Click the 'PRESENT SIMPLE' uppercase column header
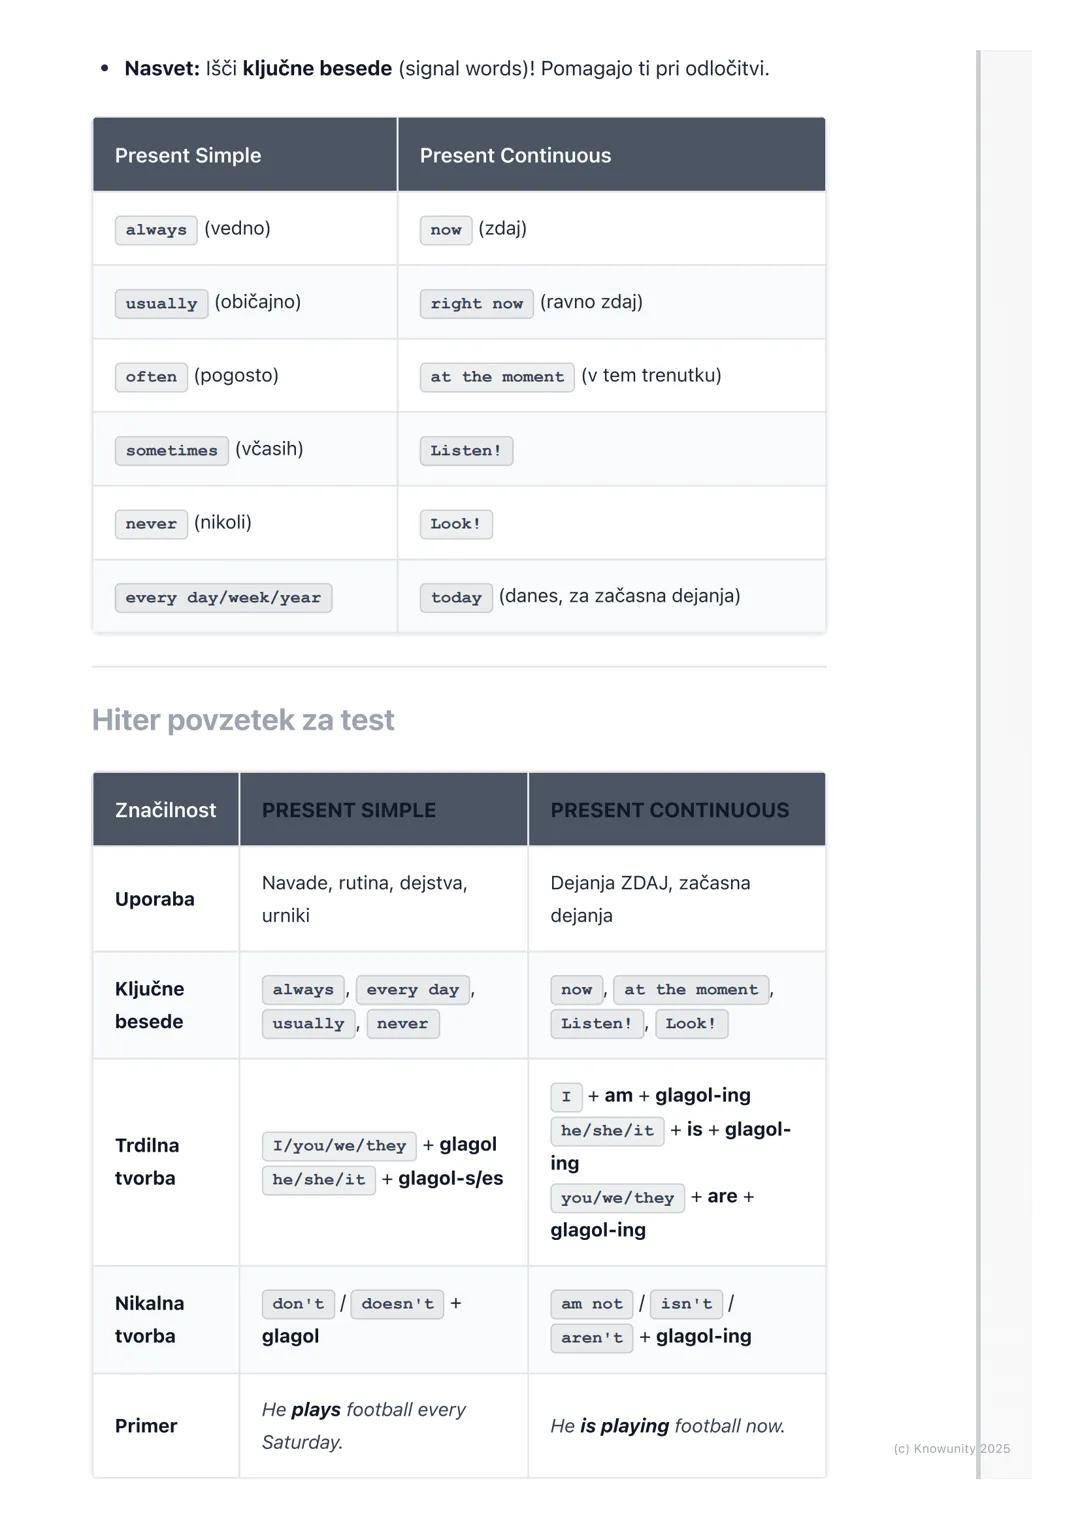The width and height of the screenshot is (1080, 1528). [348, 810]
